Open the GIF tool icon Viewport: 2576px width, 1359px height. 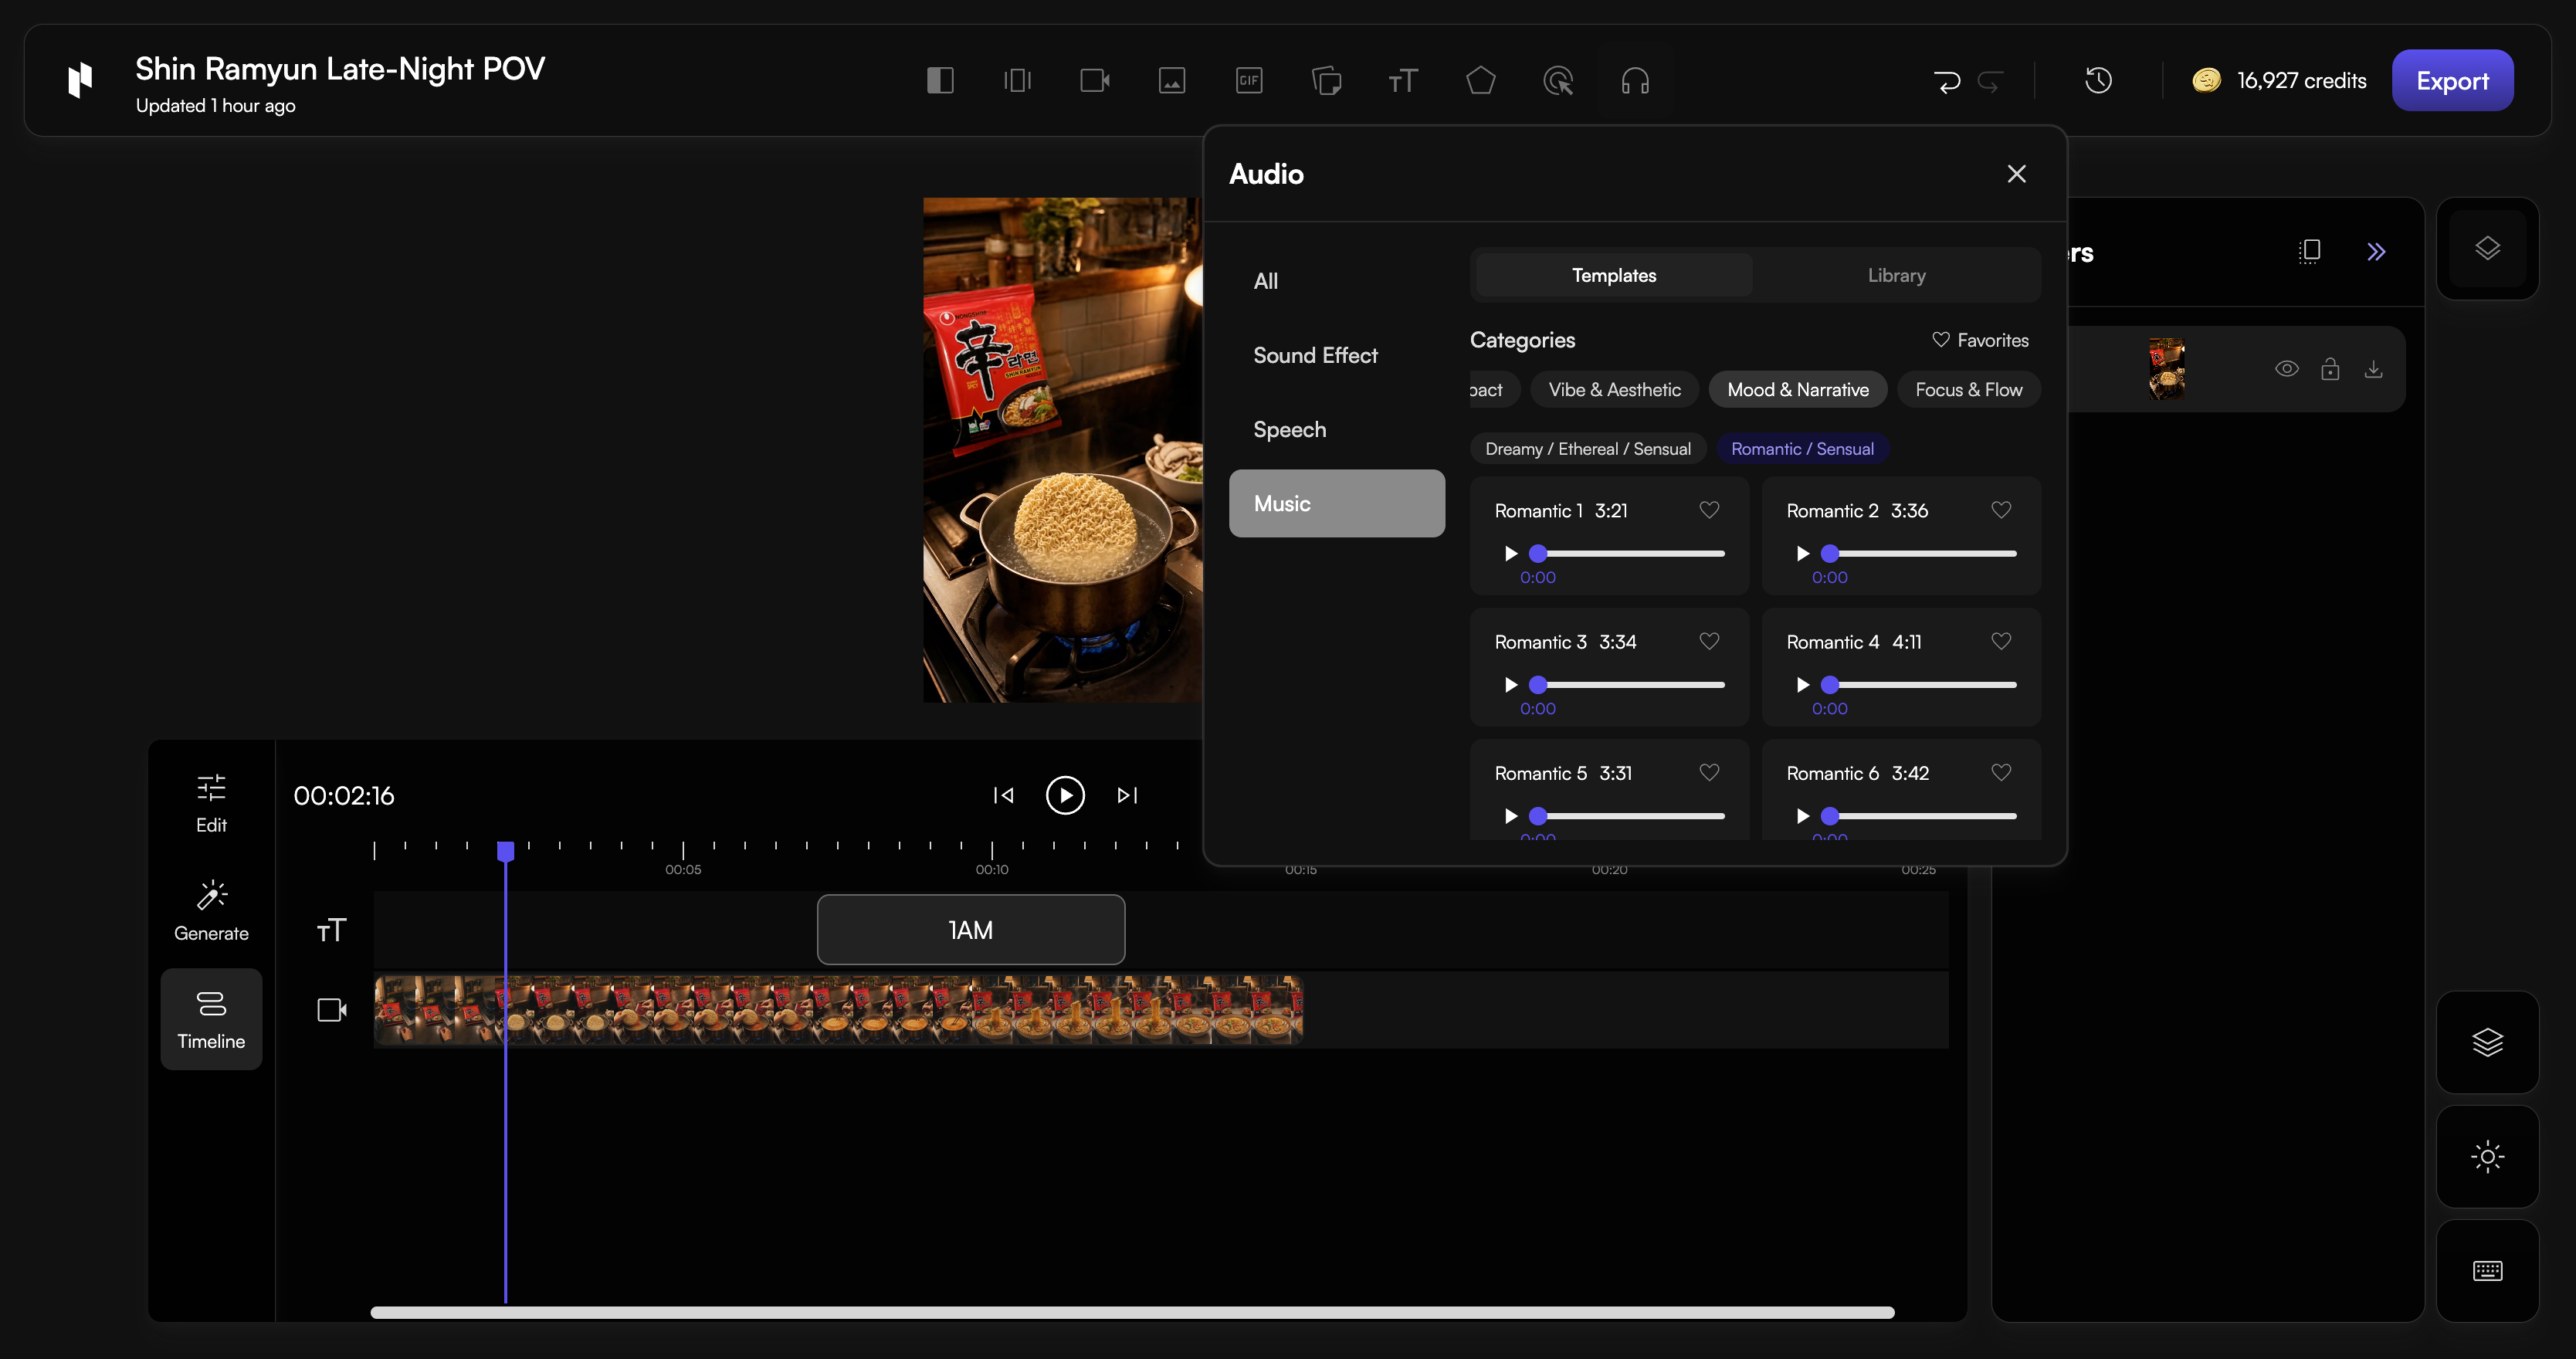point(1249,80)
